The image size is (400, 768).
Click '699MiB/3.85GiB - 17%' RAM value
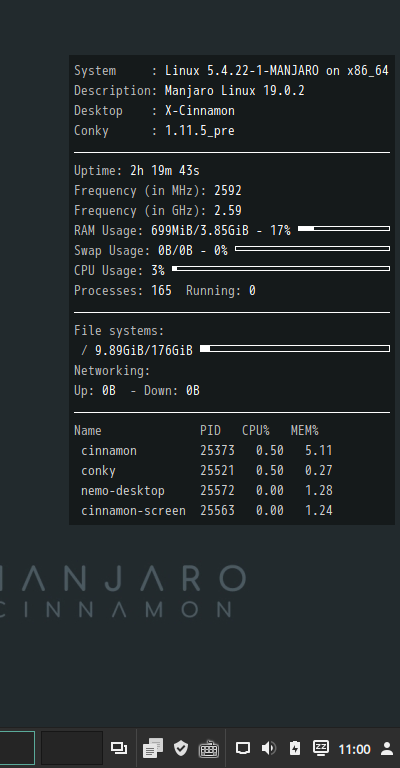[221, 231]
